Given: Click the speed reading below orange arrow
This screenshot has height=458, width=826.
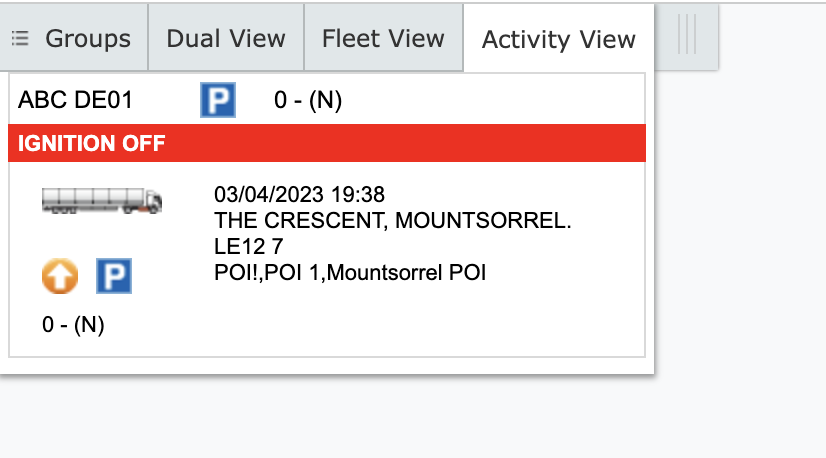Looking at the screenshot, I should coord(73,325).
